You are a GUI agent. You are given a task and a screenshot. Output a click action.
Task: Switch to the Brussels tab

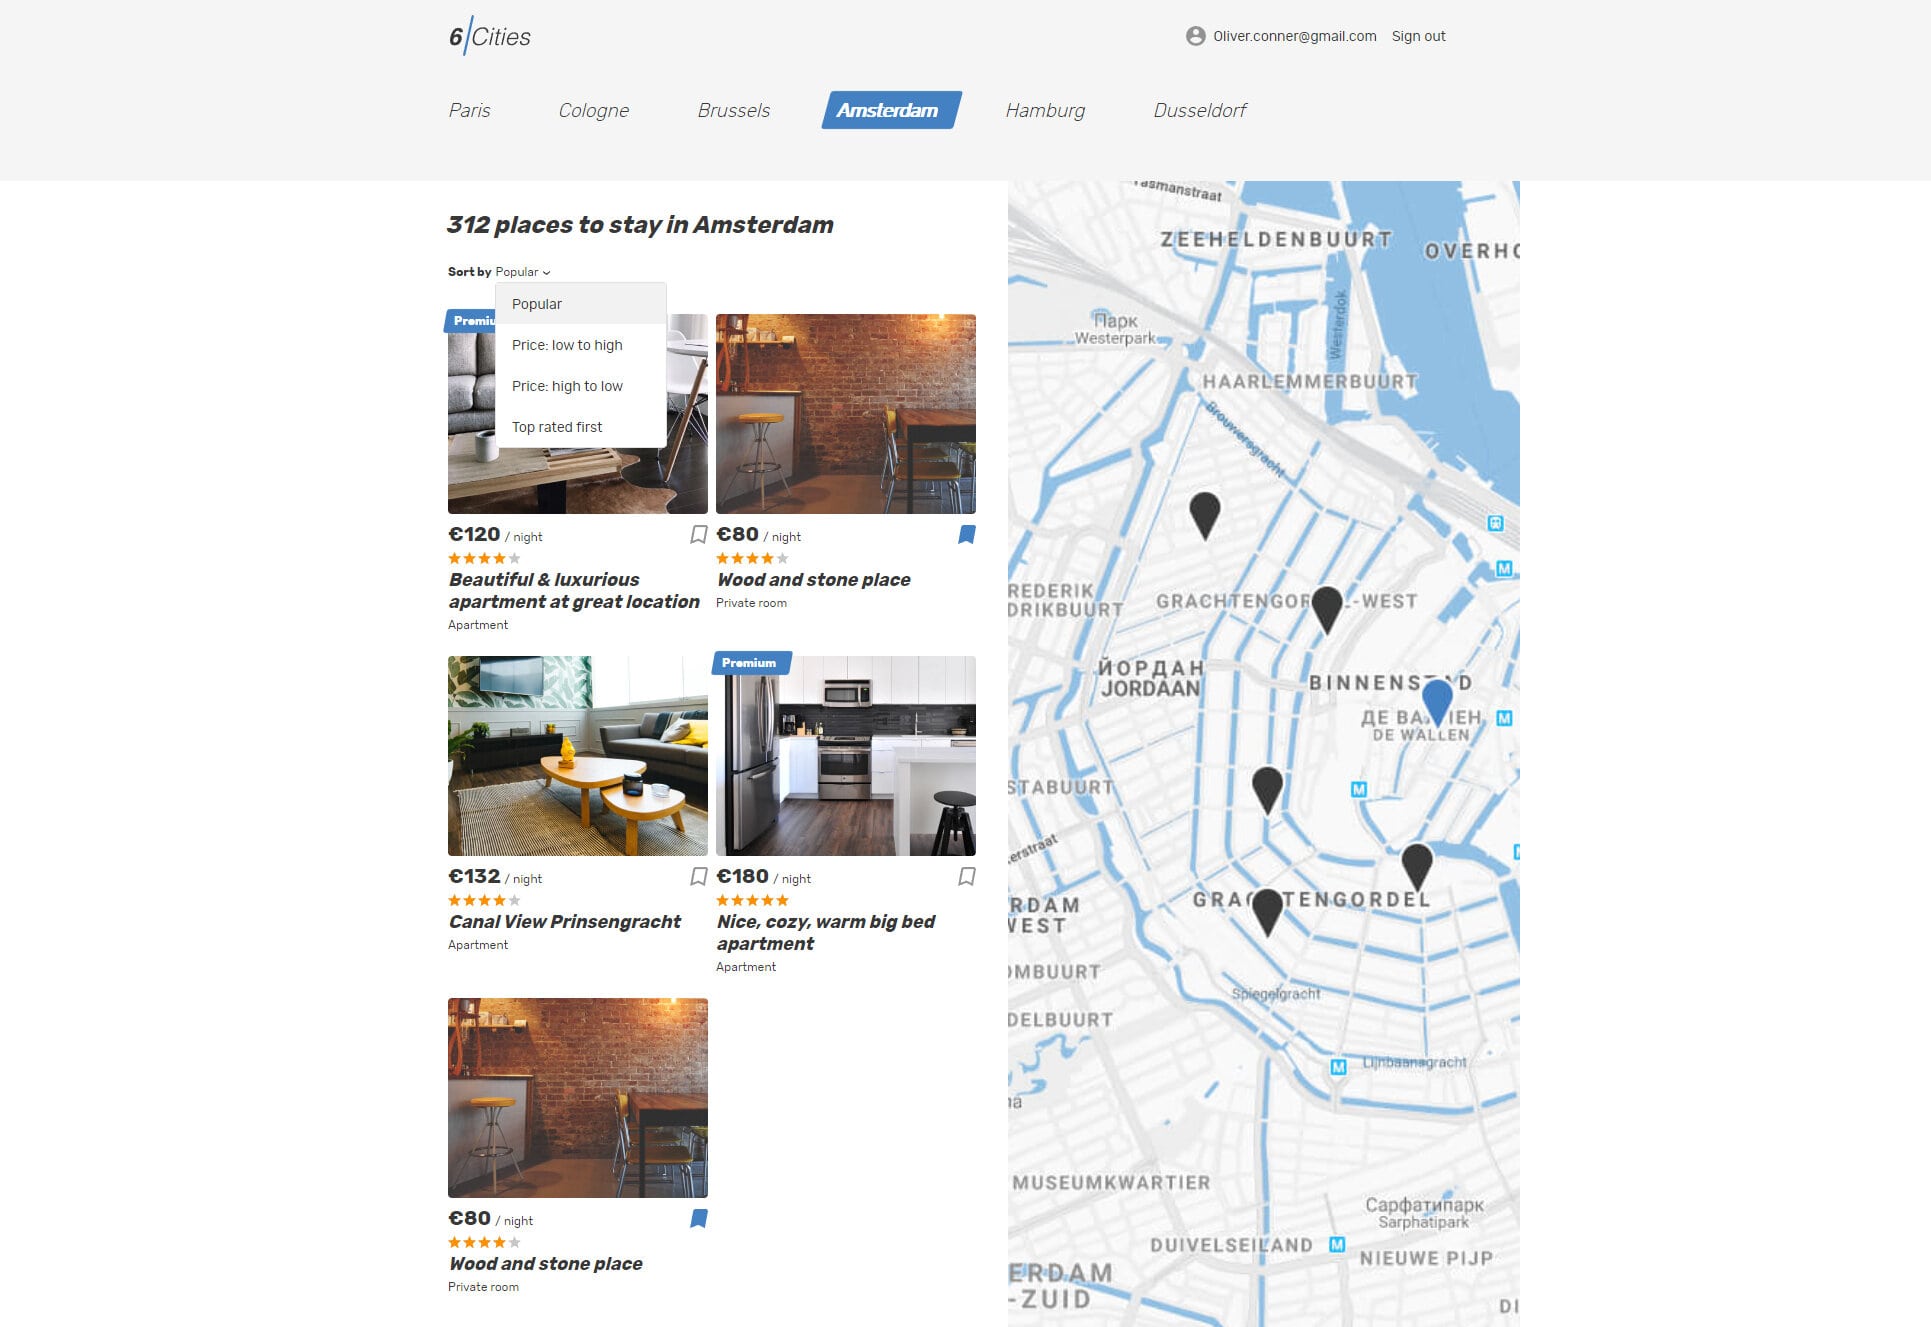[x=733, y=110]
